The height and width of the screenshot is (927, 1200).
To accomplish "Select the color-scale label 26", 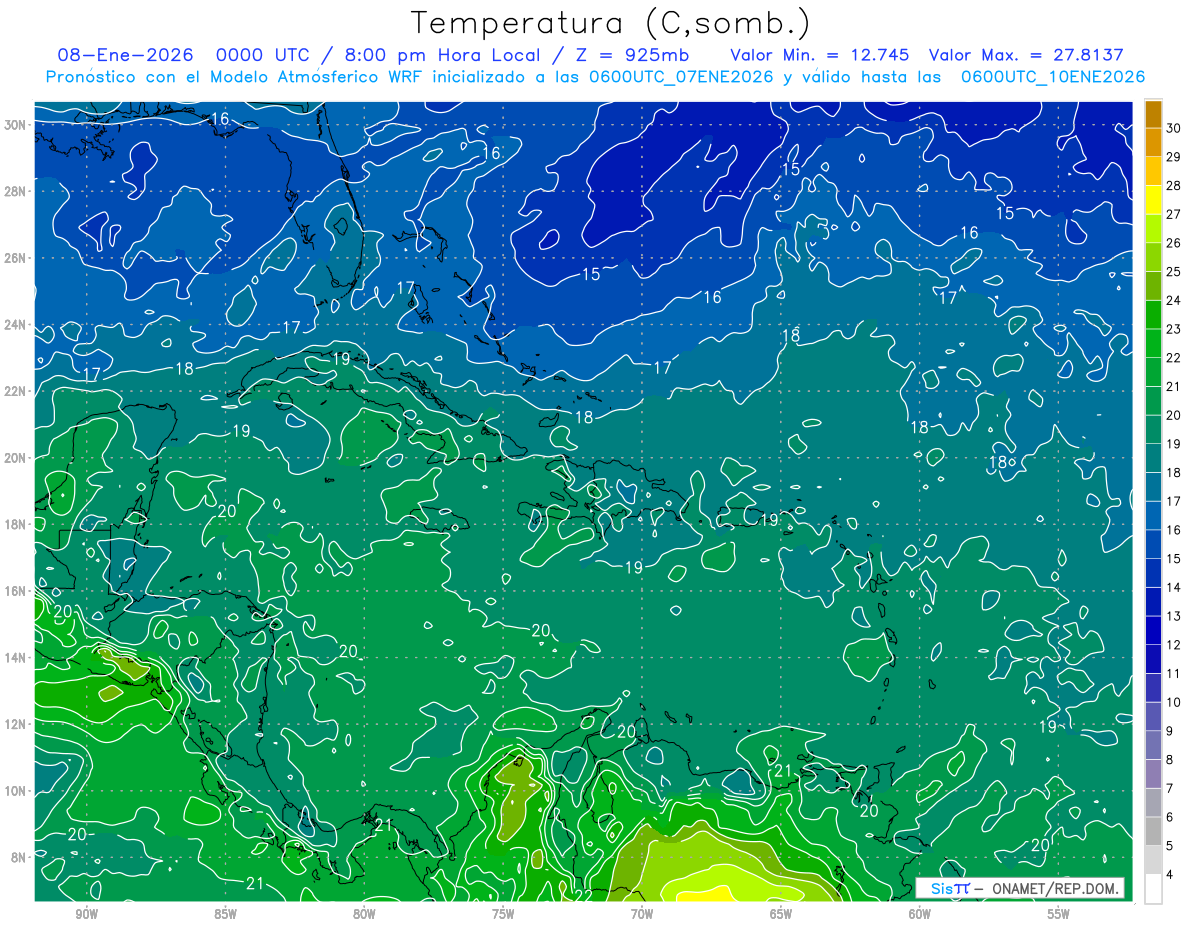I will [x=1173, y=243].
